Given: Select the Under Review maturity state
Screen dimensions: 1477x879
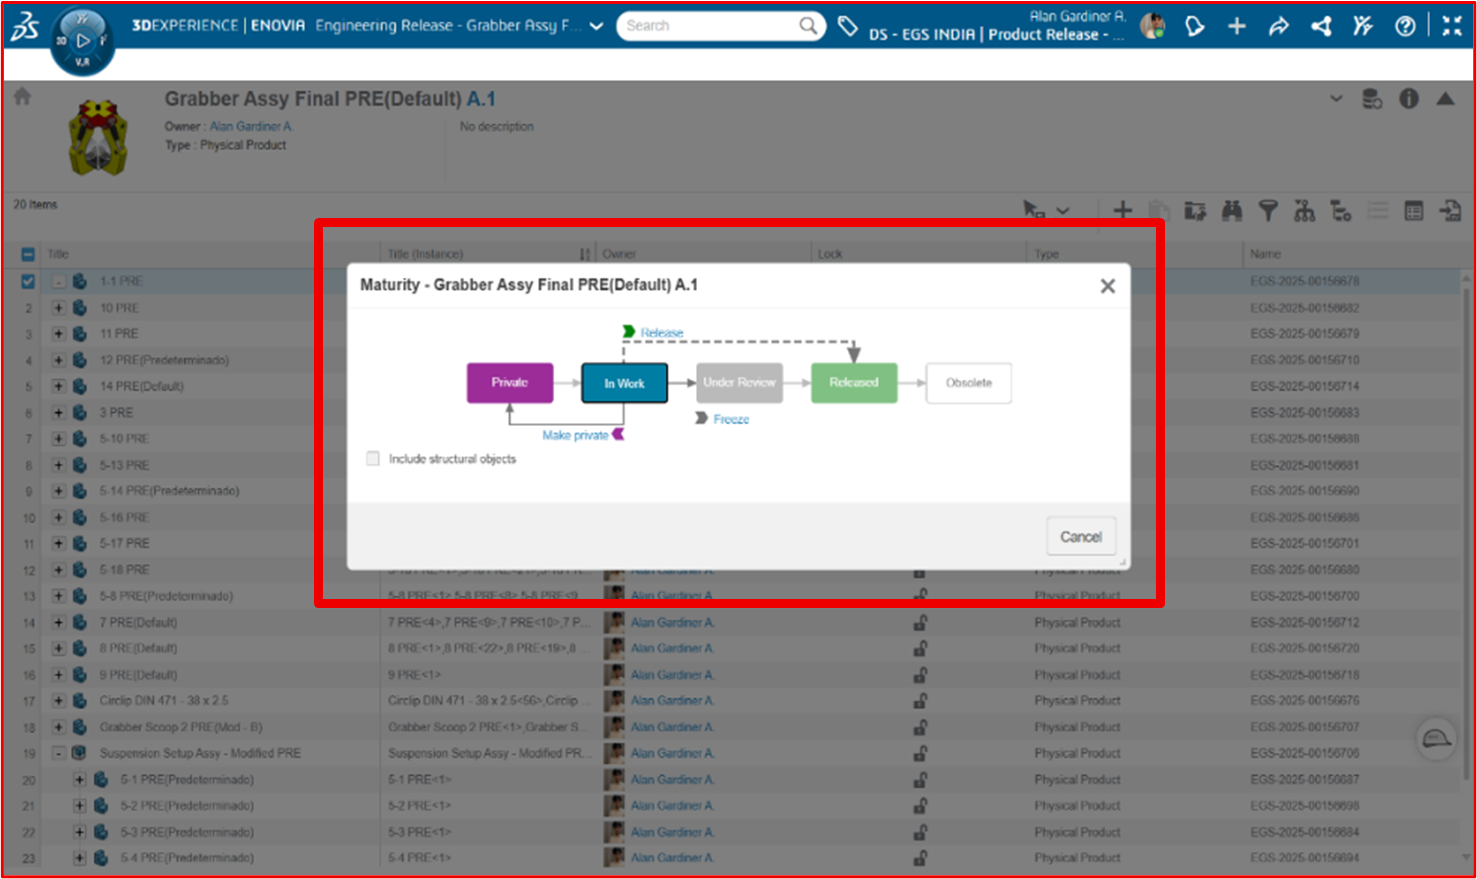Looking at the screenshot, I should [739, 383].
